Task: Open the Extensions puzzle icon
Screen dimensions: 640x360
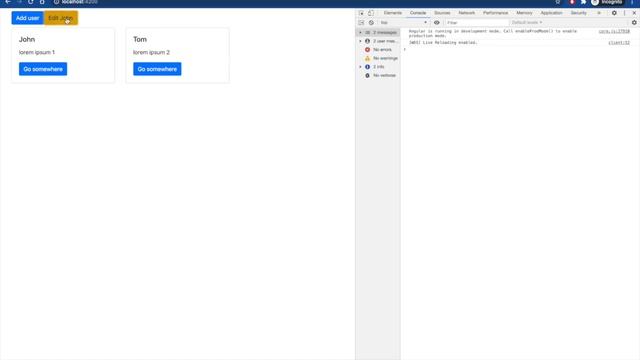Action: pyautogui.click(x=583, y=2)
